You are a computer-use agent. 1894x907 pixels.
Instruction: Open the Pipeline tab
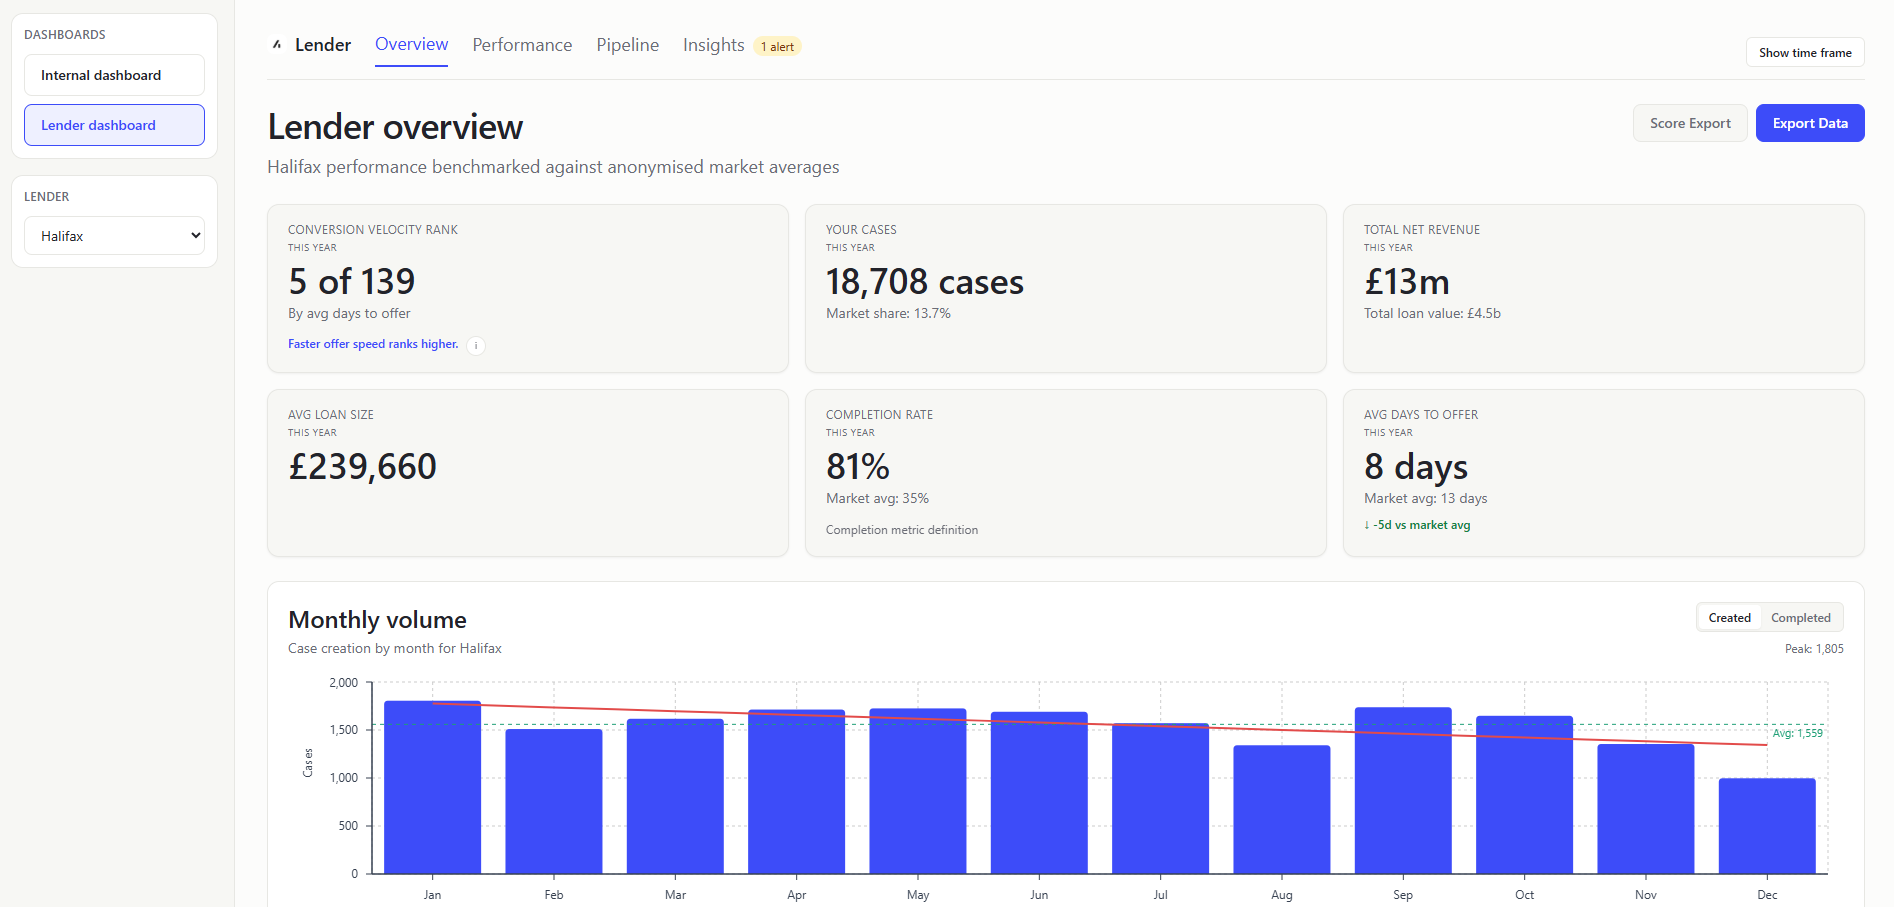click(627, 45)
